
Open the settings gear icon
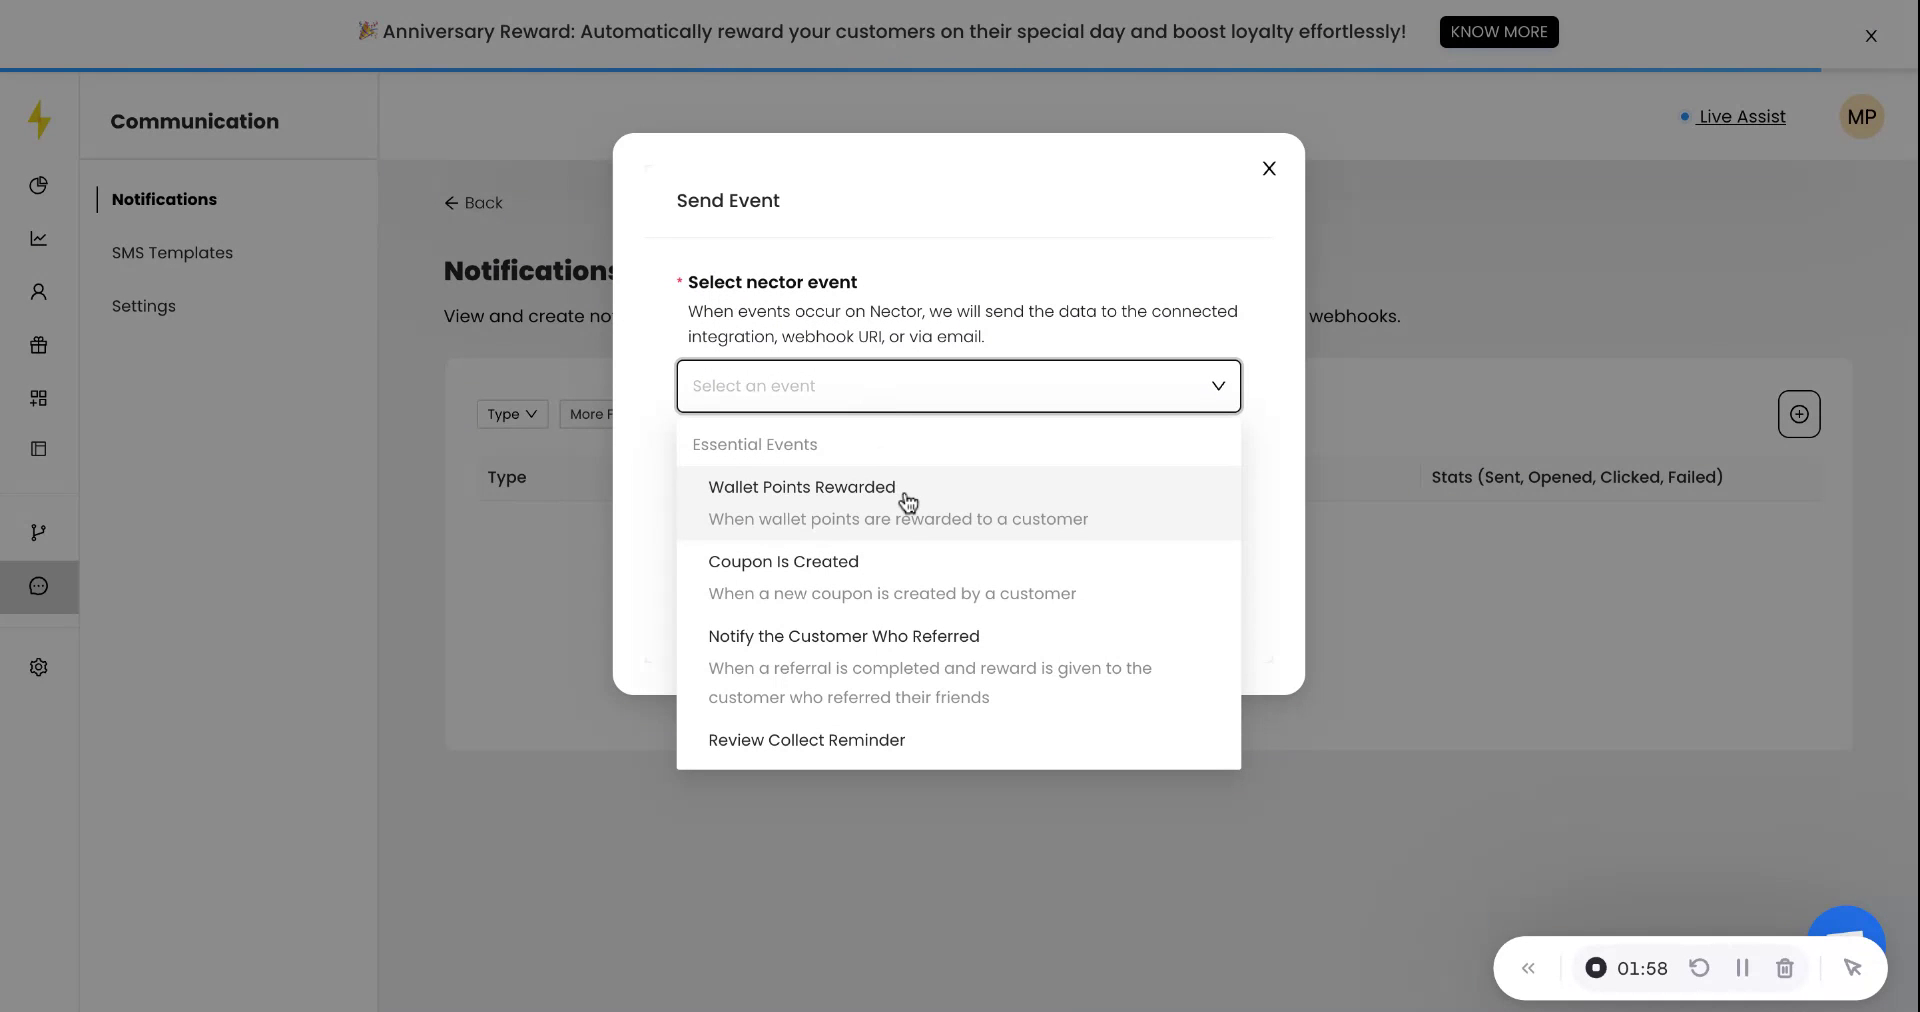pyautogui.click(x=38, y=667)
